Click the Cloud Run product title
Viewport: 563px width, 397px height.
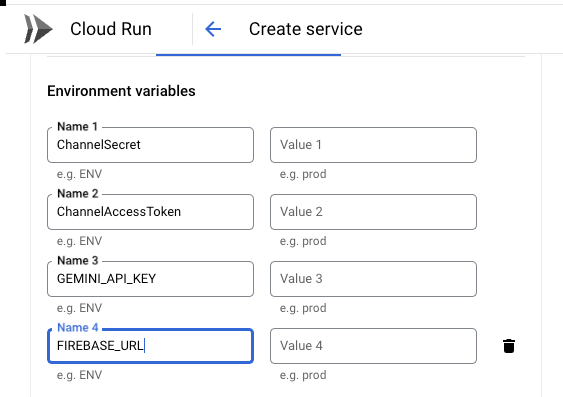[111, 29]
